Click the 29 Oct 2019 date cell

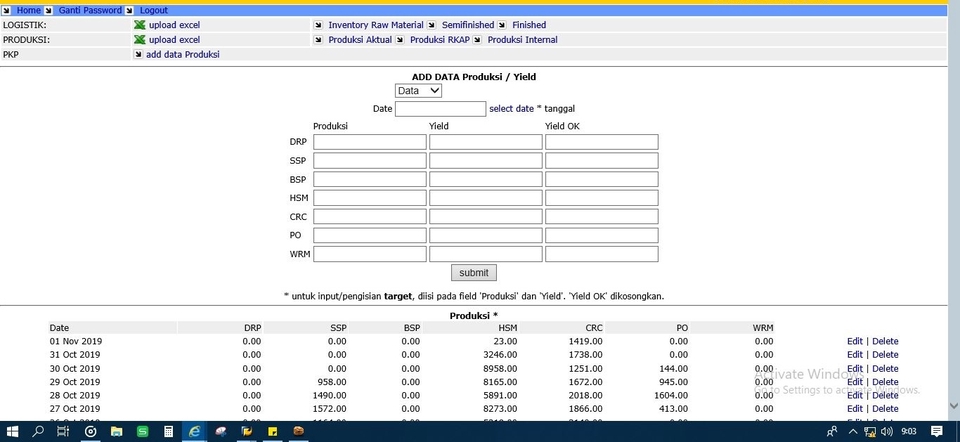click(75, 382)
